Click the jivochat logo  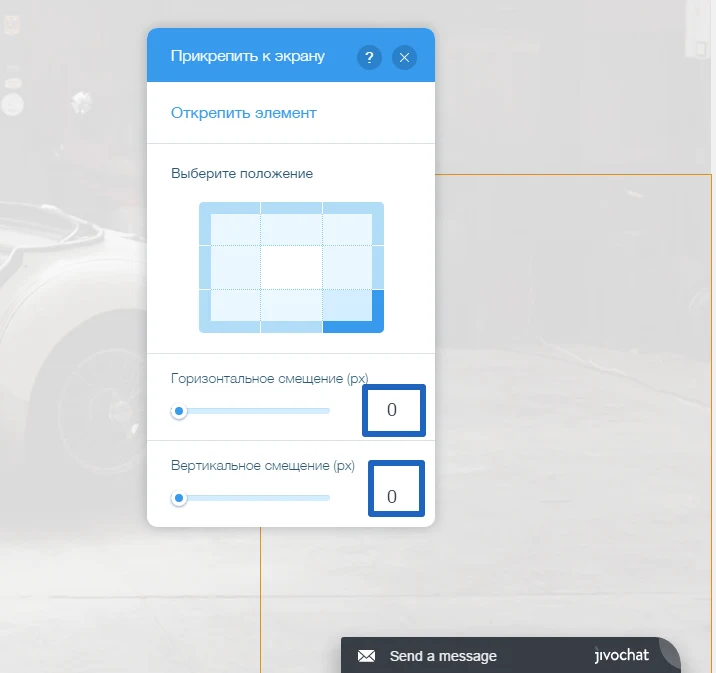[x=621, y=655]
